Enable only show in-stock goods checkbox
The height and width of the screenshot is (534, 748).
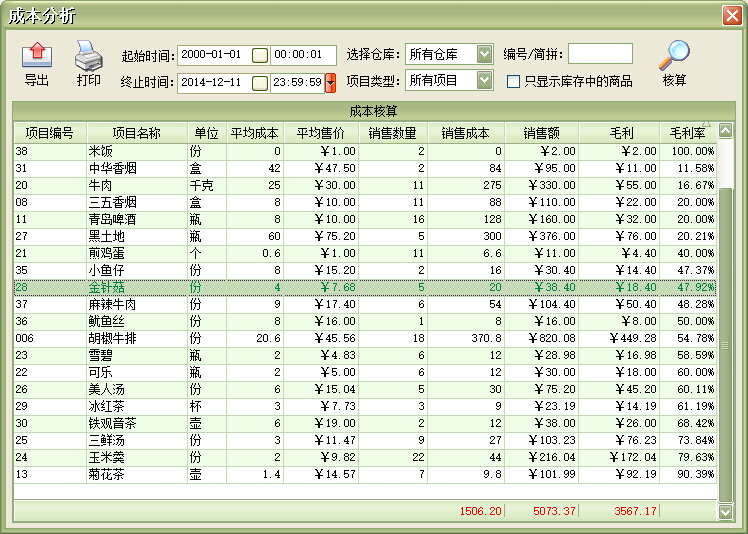coord(514,81)
